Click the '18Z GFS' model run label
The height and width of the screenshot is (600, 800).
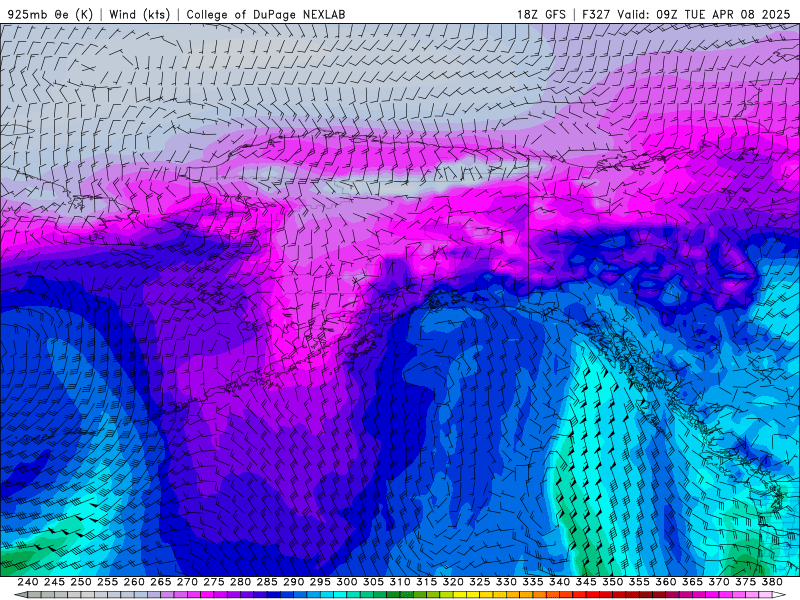point(541,14)
